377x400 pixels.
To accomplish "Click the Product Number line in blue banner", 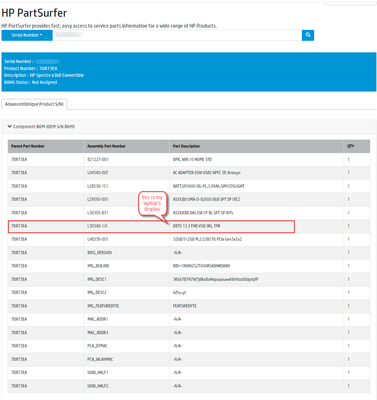I will click(31, 68).
